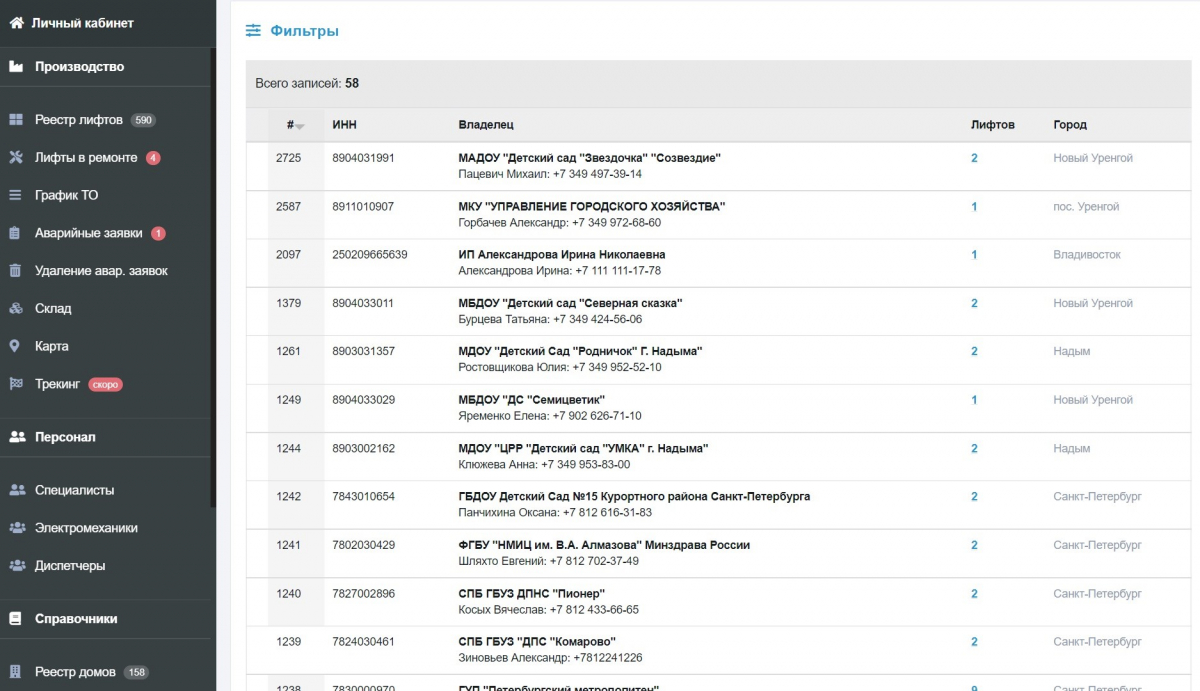Expand the Фильтры panel
This screenshot has height=691, width=1200.
[x=292, y=31]
